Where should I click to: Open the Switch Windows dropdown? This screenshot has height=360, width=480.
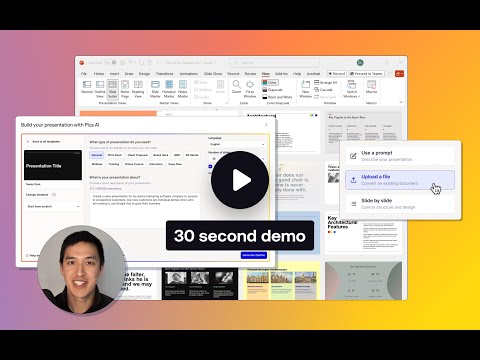pyautogui.click(x=352, y=89)
